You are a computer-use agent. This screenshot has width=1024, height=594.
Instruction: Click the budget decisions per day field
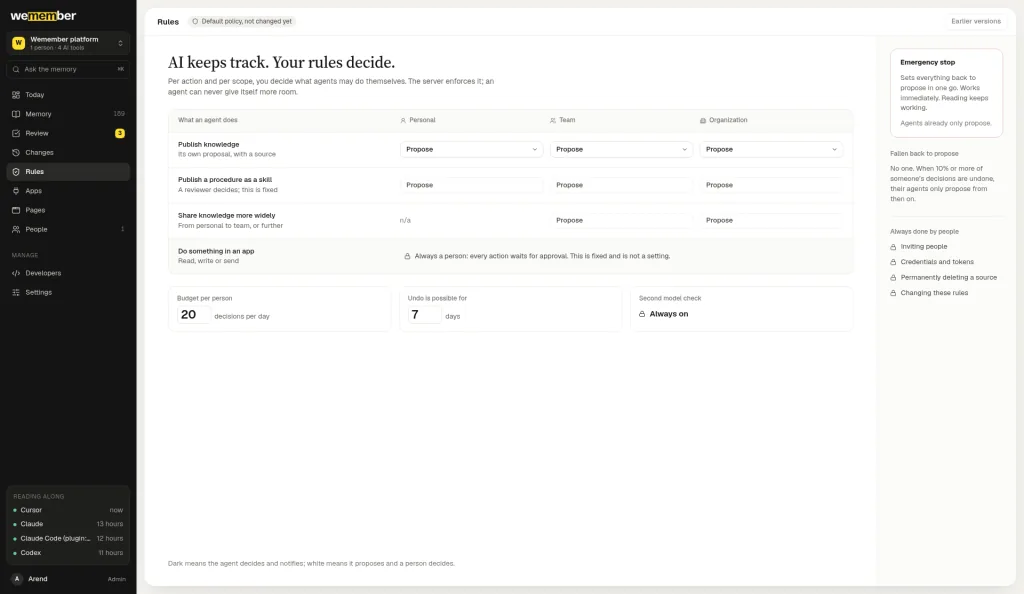click(x=193, y=315)
